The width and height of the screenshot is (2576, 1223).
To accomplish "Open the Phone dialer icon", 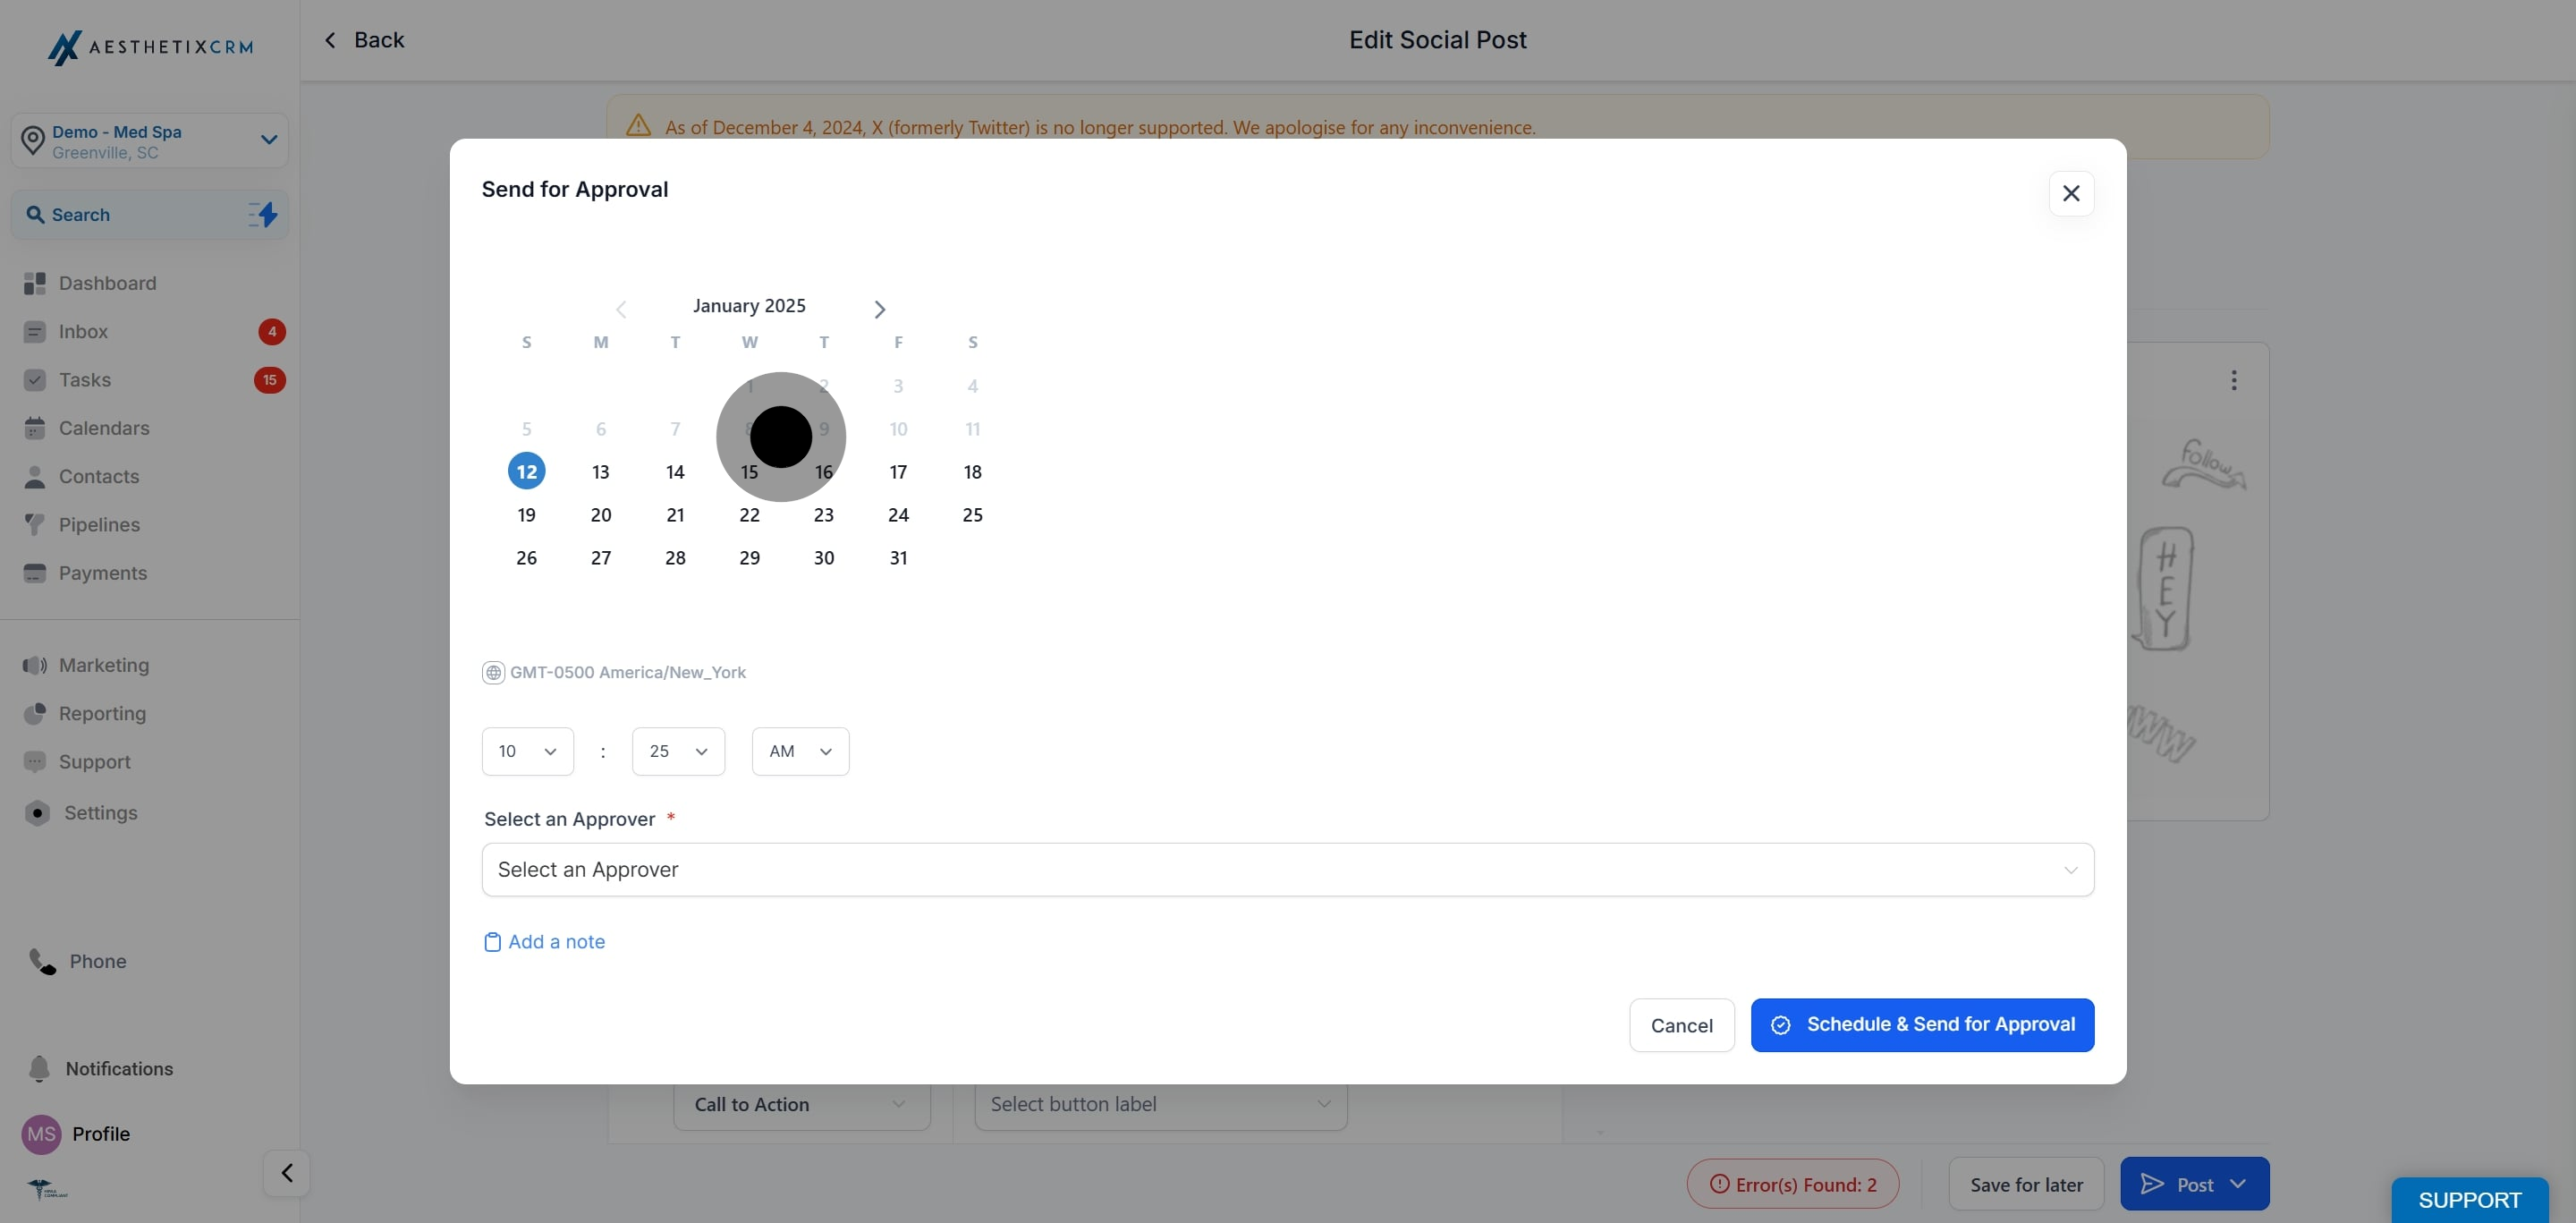I will (42, 961).
